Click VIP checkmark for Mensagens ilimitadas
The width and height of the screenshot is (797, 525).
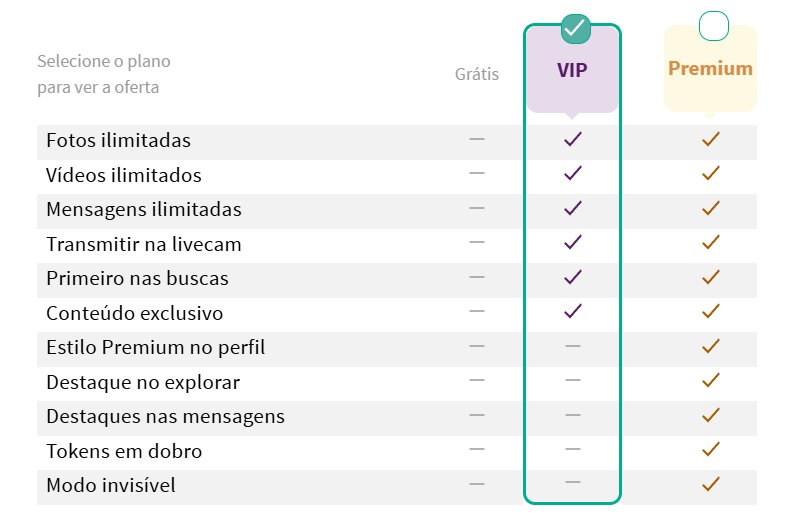pyautogui.click(x=573, y=208)
